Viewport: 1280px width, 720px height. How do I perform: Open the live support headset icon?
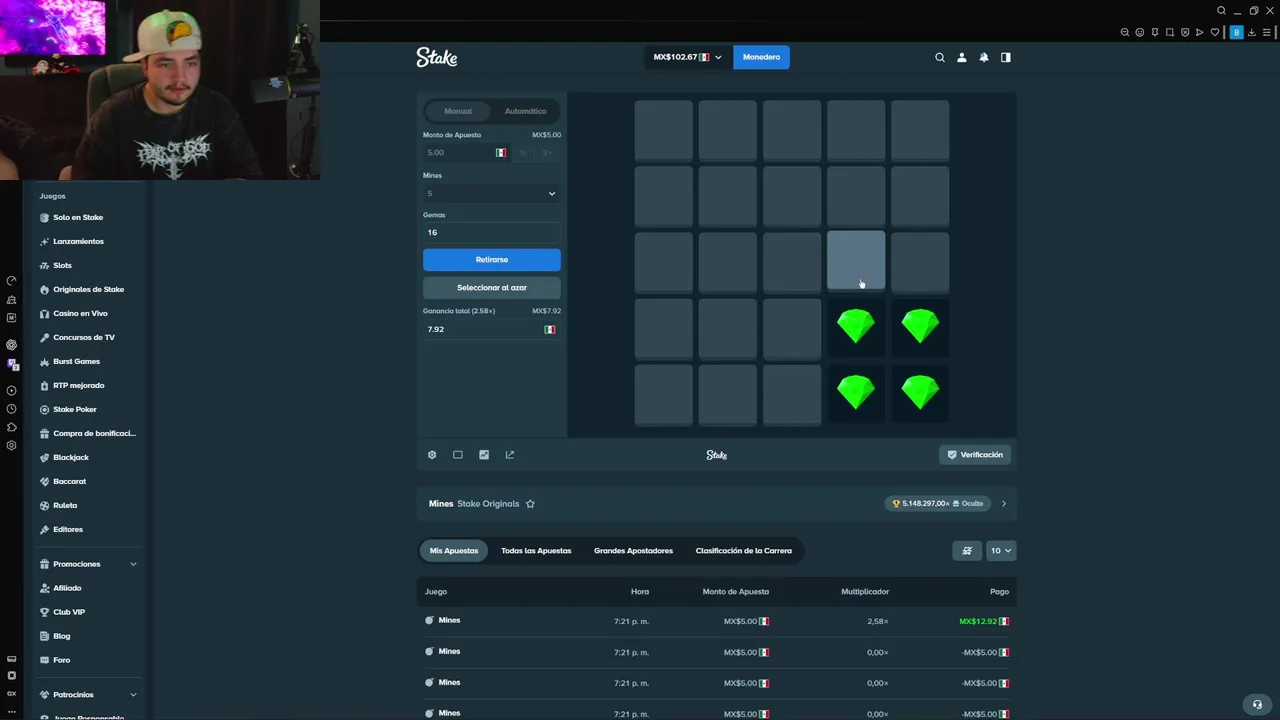tap(1257, 704)
